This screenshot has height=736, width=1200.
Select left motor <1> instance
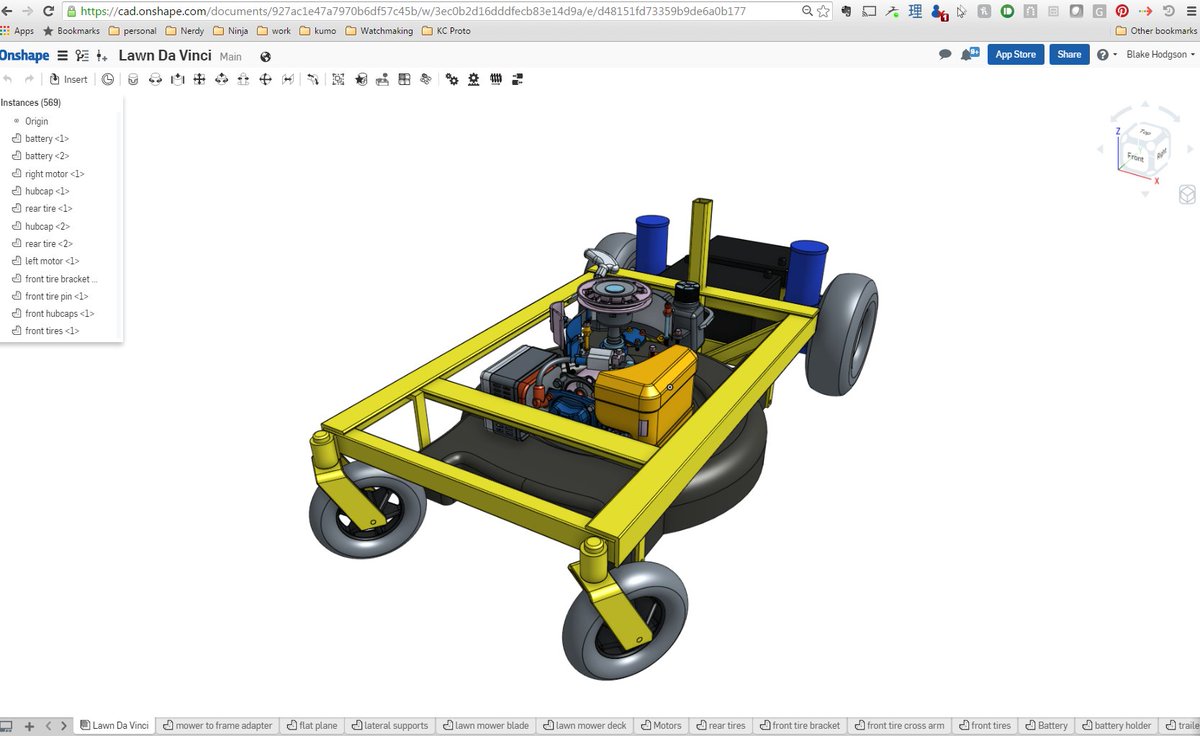pyautogui.click(x=52, y=261)
